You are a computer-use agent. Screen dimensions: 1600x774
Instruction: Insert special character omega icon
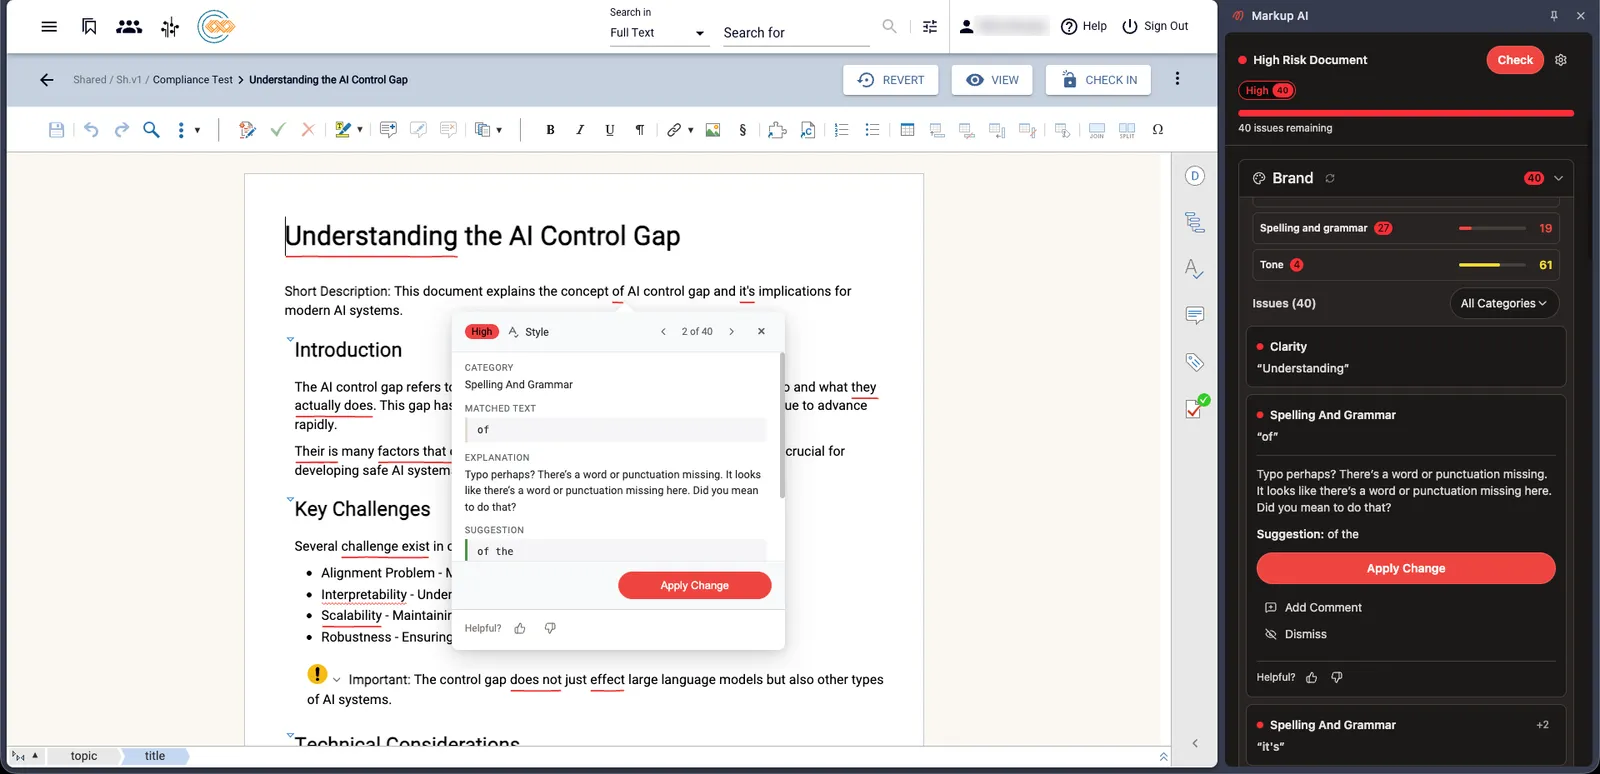click(x=1158, y=130)
